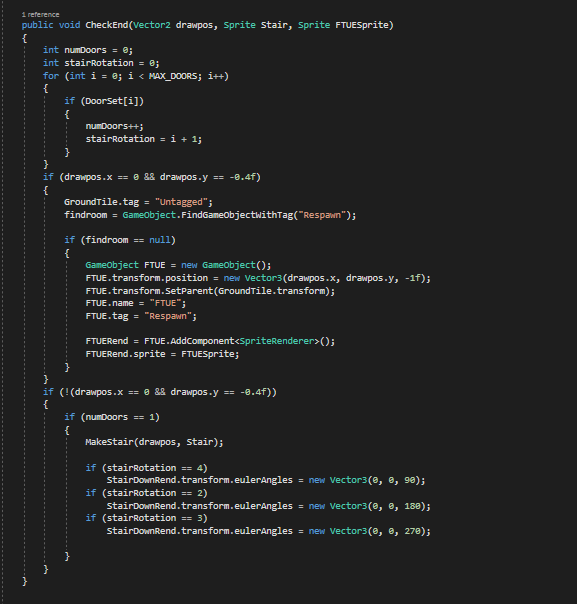Click the "numDoors == 1" condition
The image size is (577, 604).
[x=120, y=417]
